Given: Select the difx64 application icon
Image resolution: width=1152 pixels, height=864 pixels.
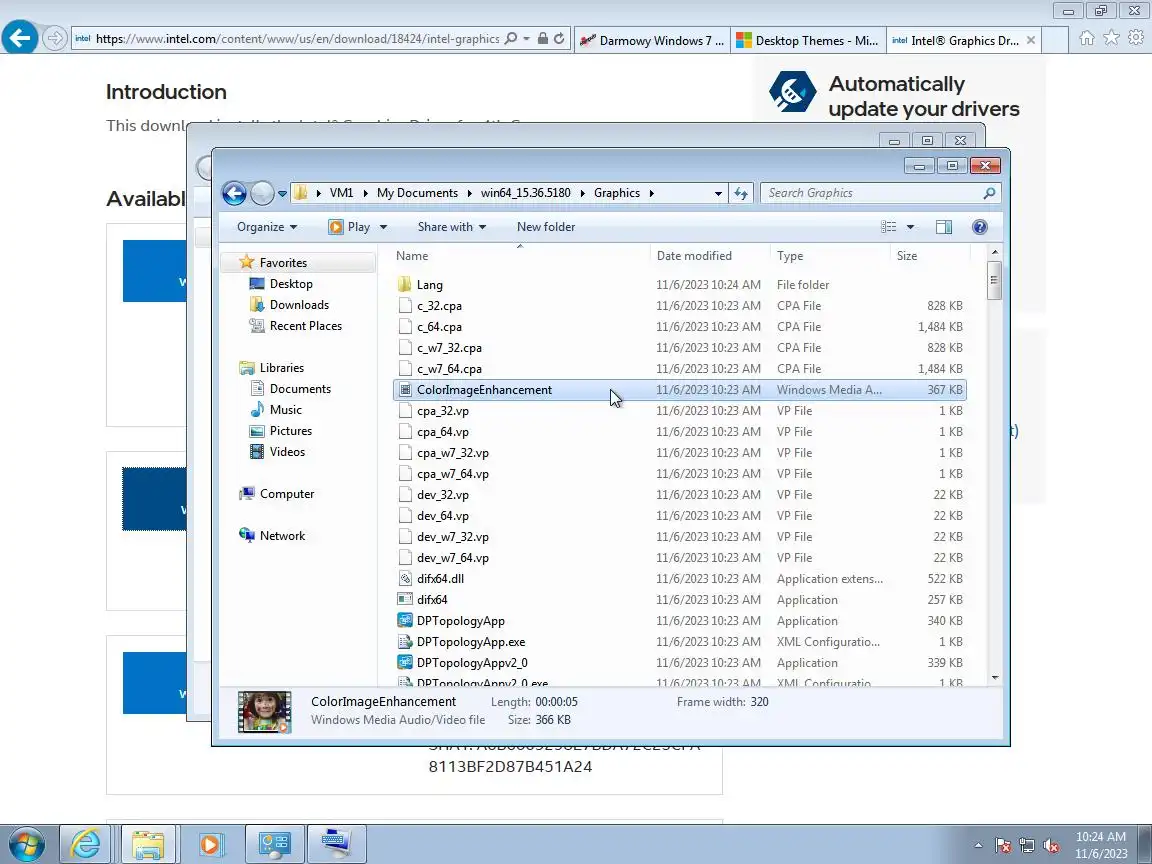Looking at the screenshot, I should tap(405, 600).
